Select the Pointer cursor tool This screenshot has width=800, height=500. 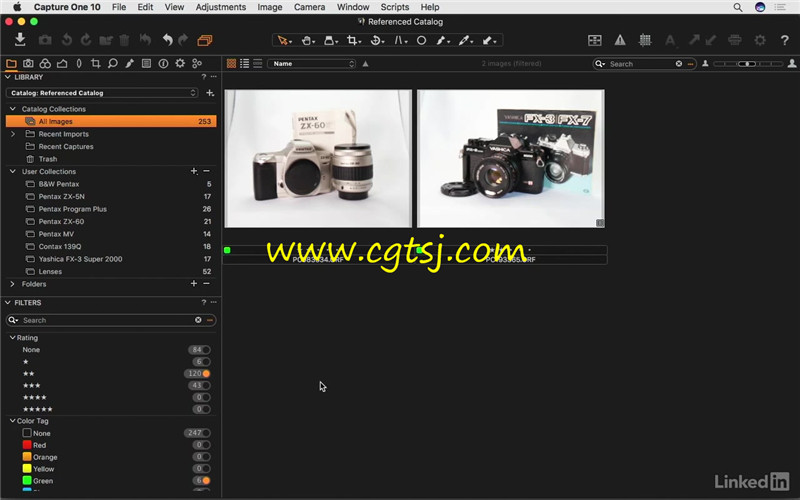coord(284,40)
